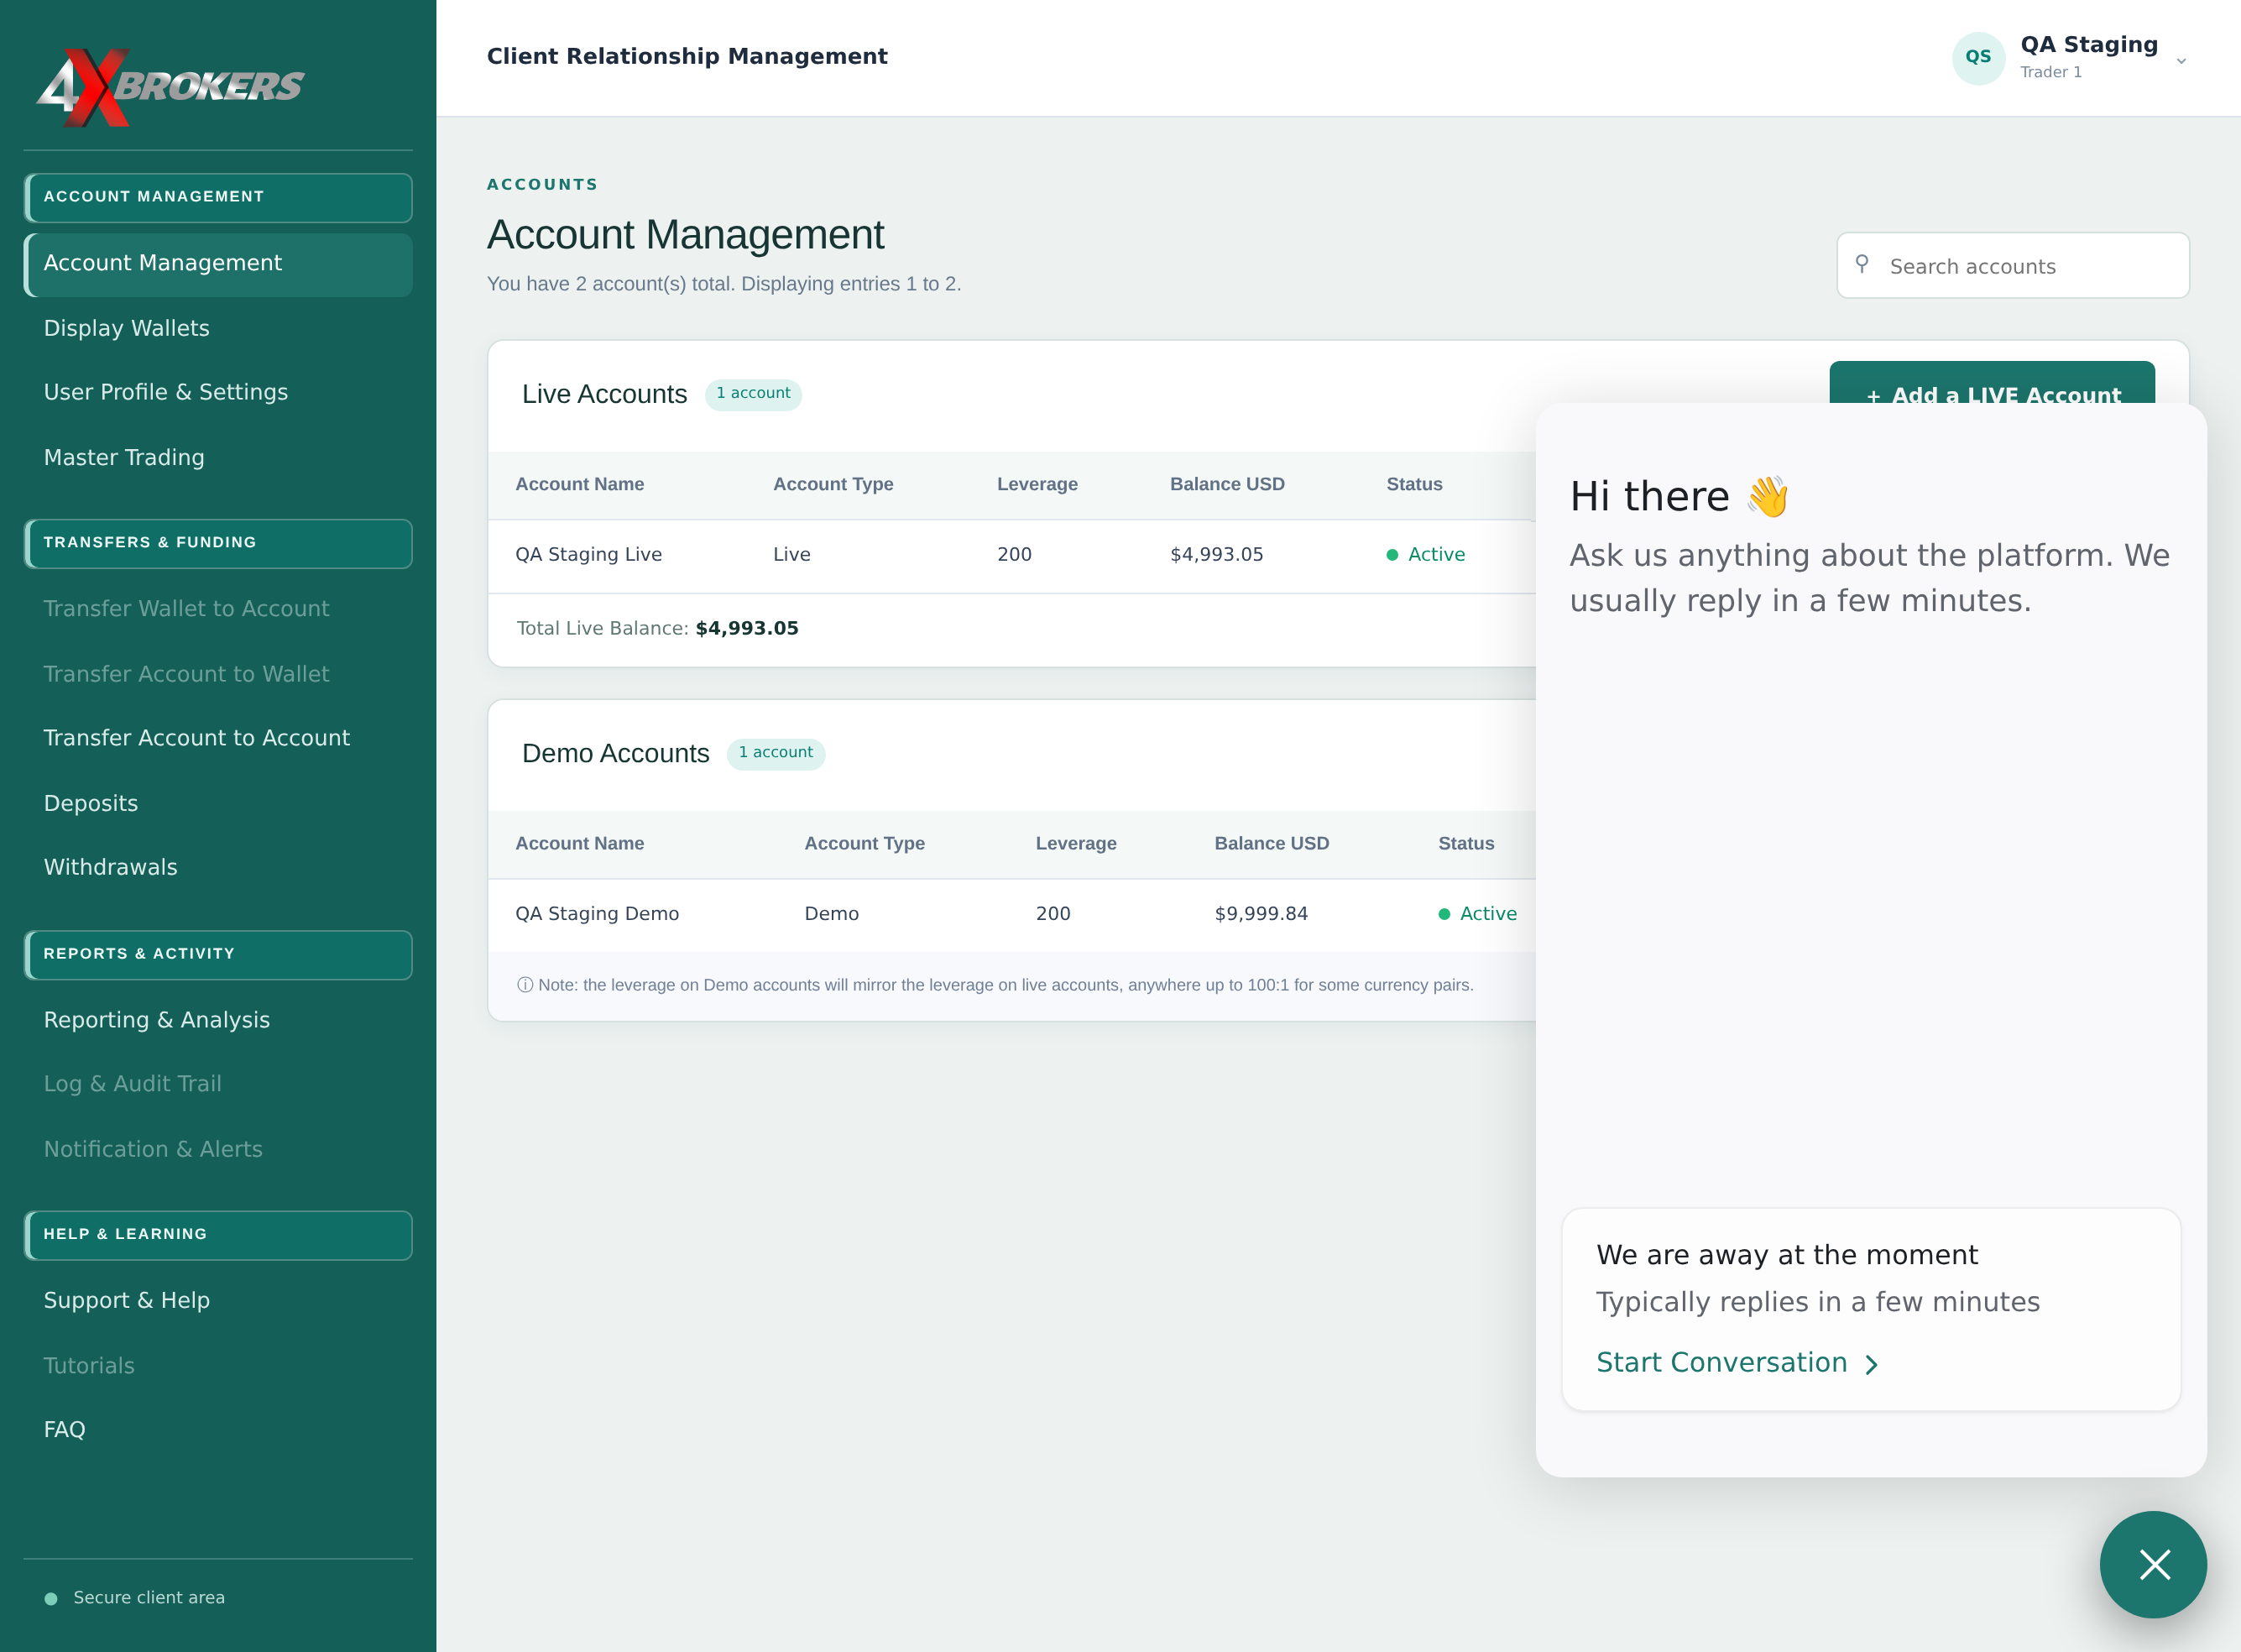
Task: Click the Secure client area indicator
Action: 135,1598
